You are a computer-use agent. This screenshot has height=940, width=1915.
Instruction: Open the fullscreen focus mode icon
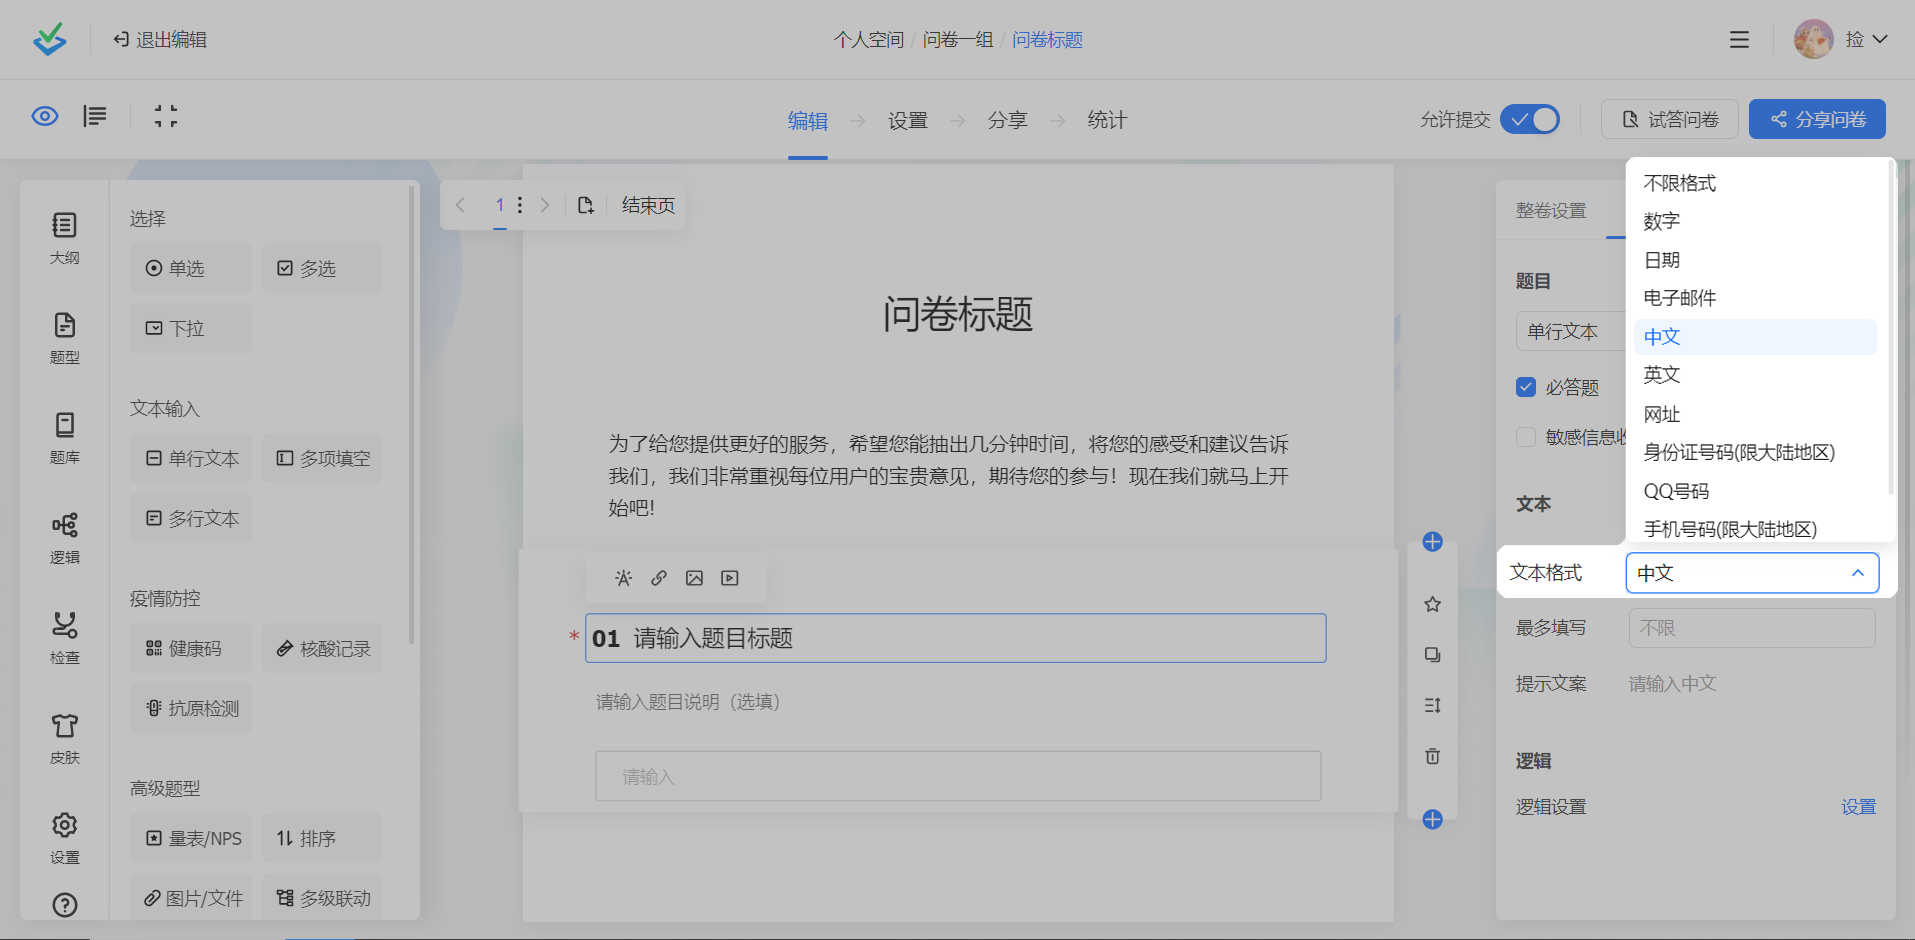[166, 117]
